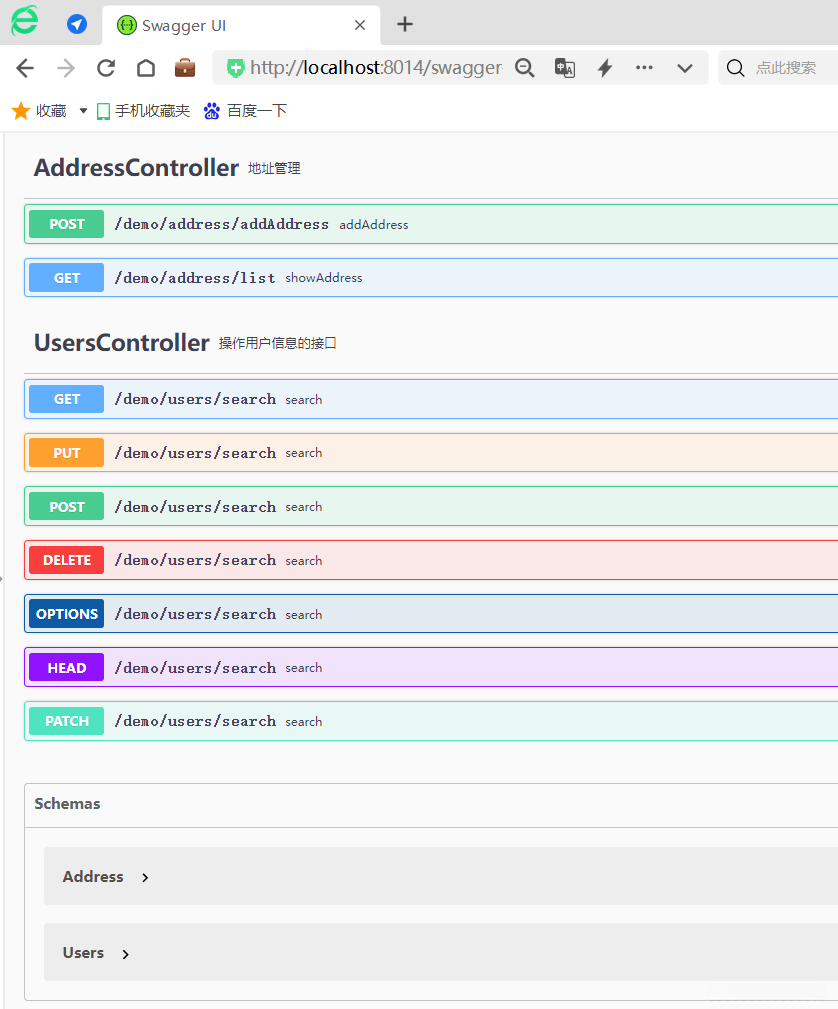This screenshot has height=1009, width=838.
Task: Click the briefcase toolbox icon
Action: [x=185, y=68]
